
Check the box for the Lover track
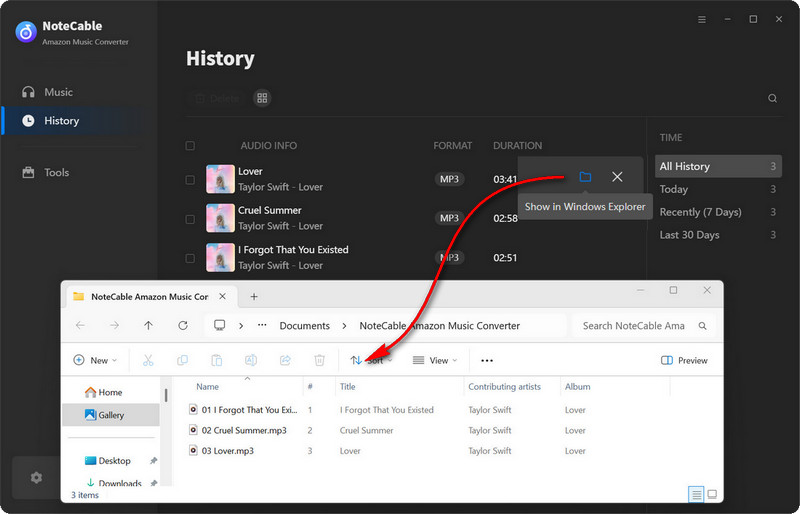pyautogui.click(x=190, y=180)
